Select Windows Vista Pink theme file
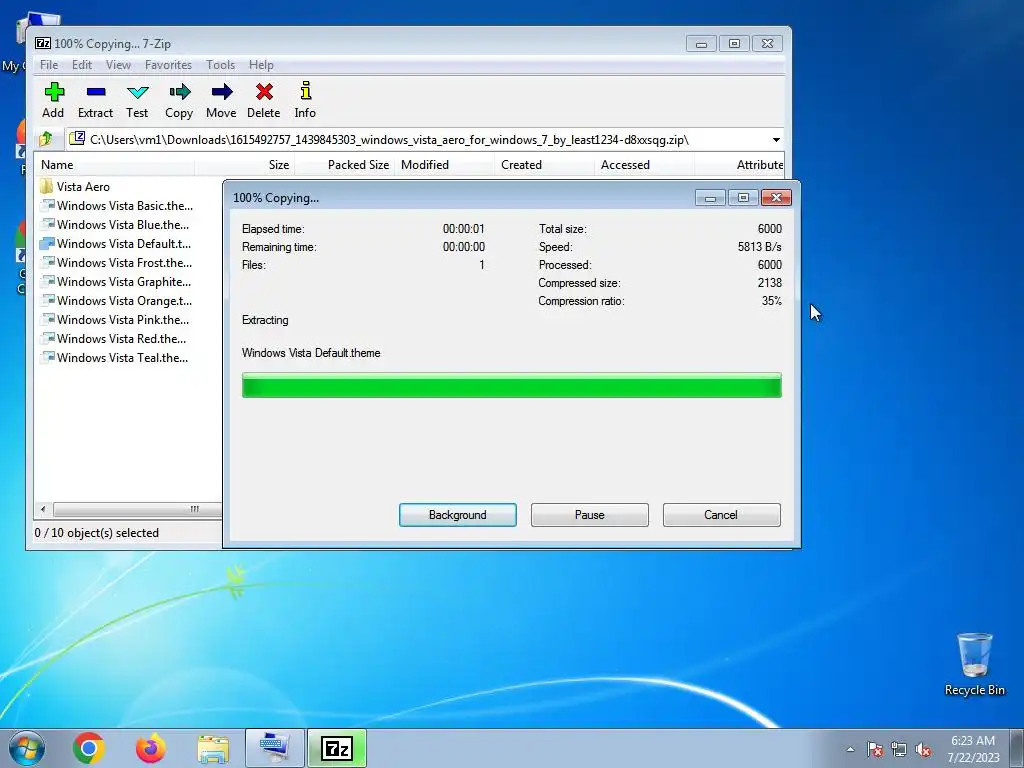Viewport: 1024px width, 768px height. click(115, 319)
